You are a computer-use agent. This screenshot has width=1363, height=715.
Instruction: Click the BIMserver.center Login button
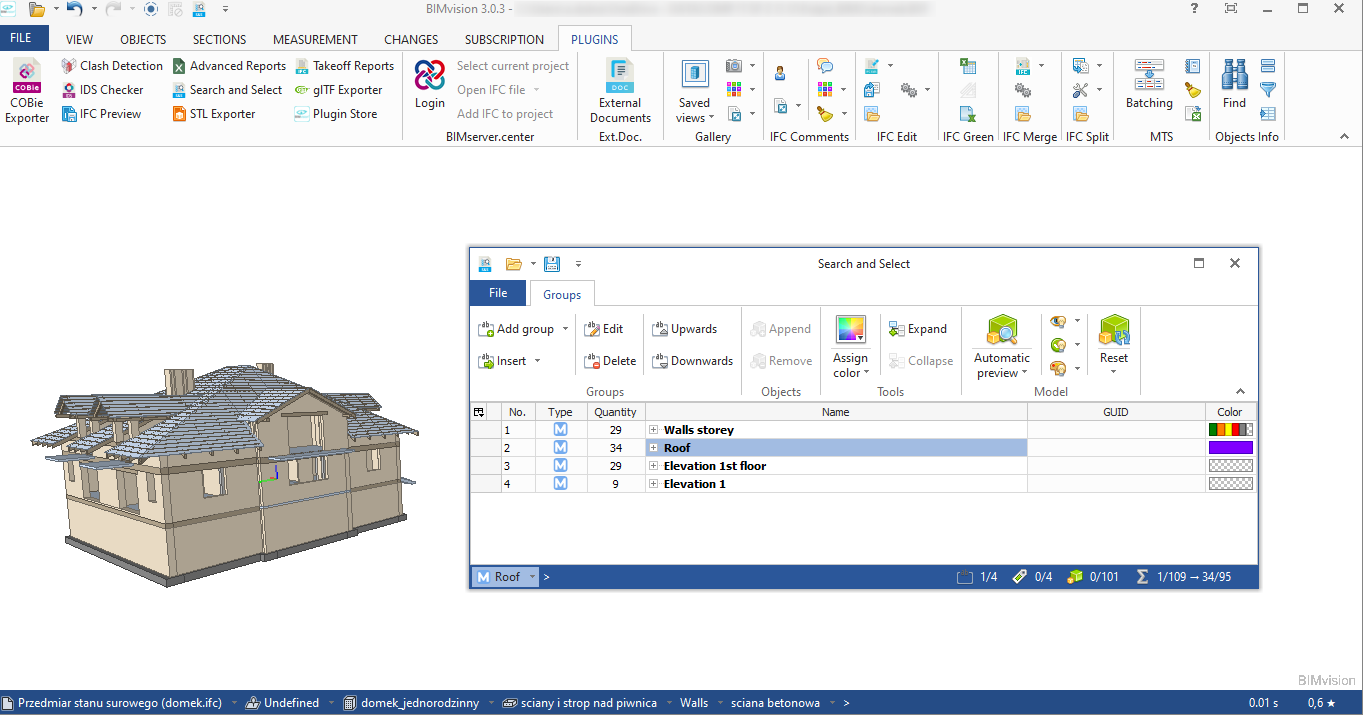[x=430, y=85]
